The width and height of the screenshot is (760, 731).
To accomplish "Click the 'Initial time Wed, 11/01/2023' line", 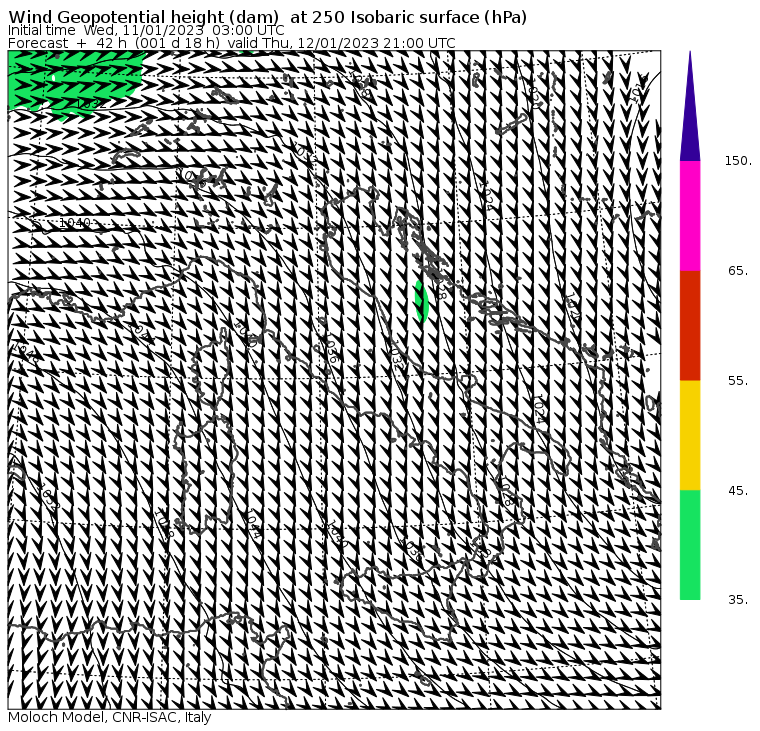I will (x=146, y=30).
